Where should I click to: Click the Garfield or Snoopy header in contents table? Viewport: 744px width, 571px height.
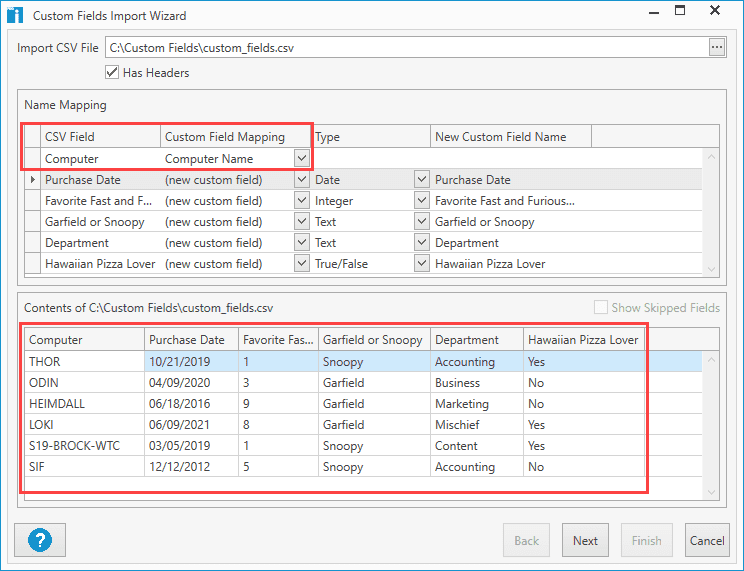(374, 340)
